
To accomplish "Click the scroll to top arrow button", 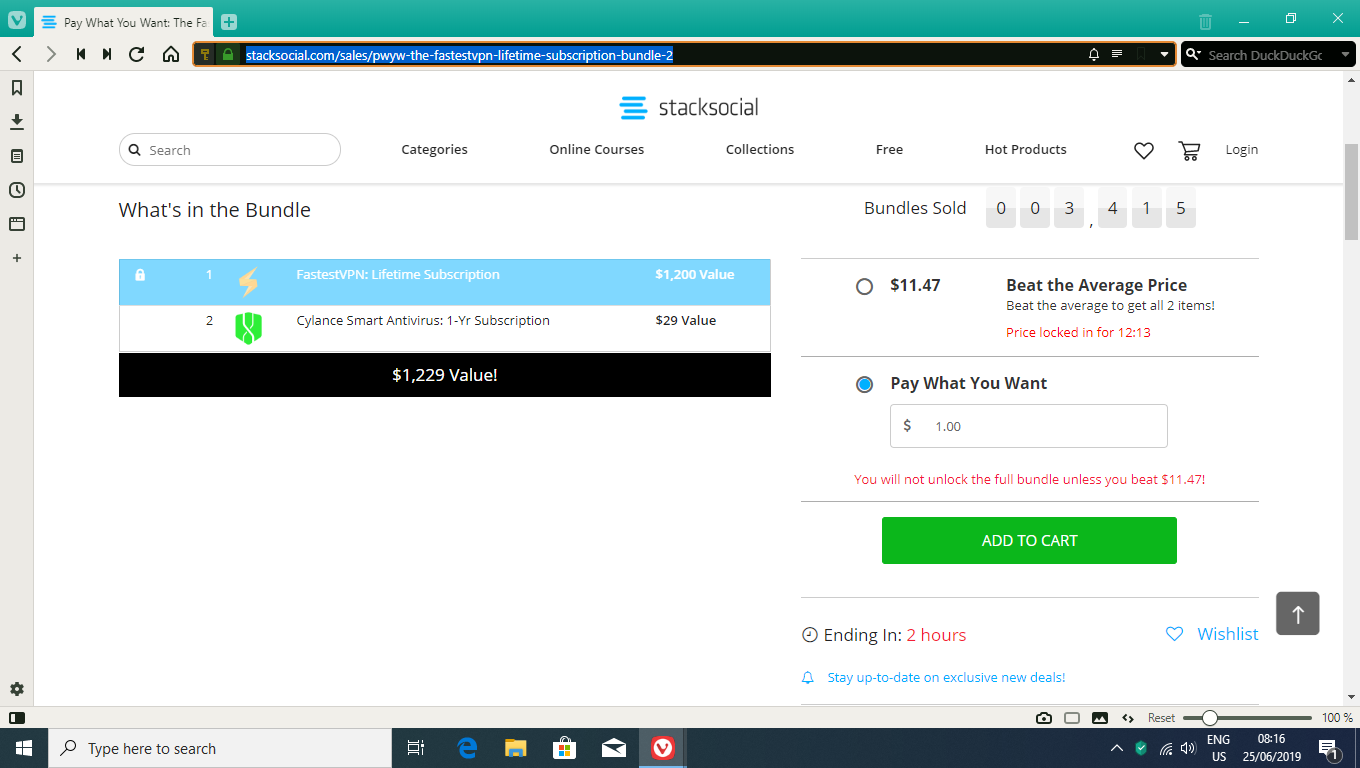I will point(1298,613).
